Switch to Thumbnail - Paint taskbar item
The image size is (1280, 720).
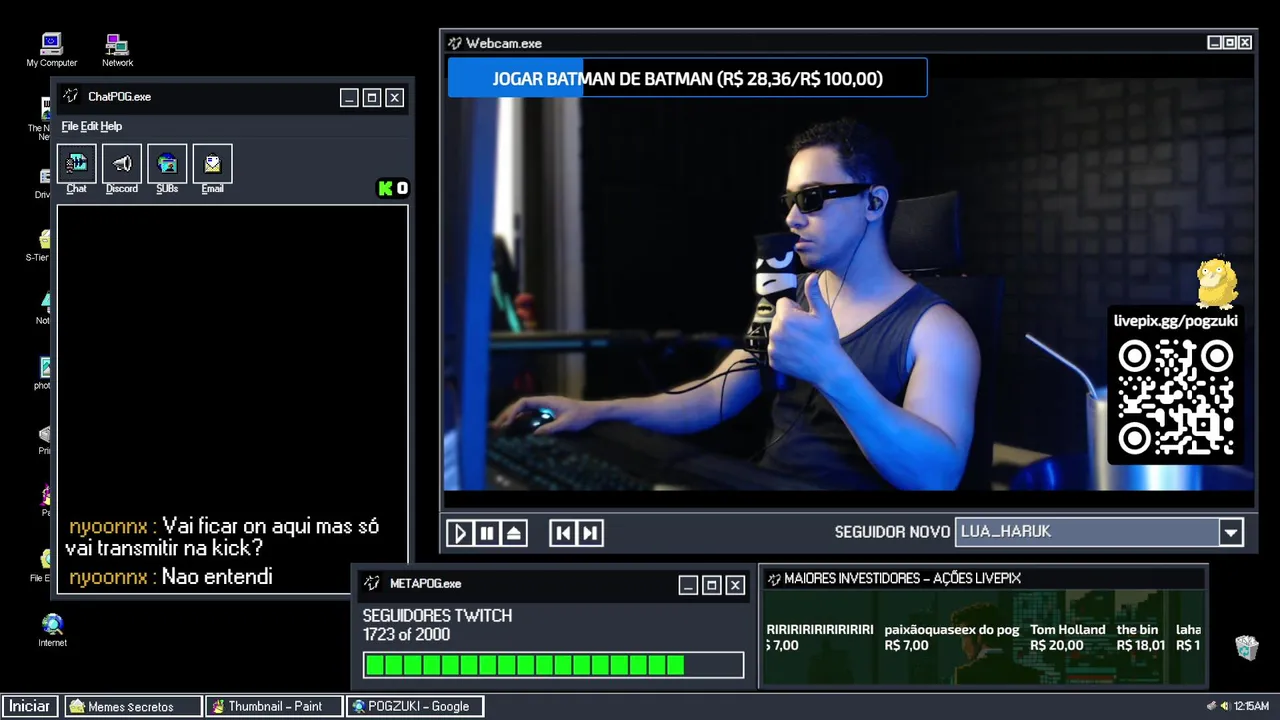274,706
